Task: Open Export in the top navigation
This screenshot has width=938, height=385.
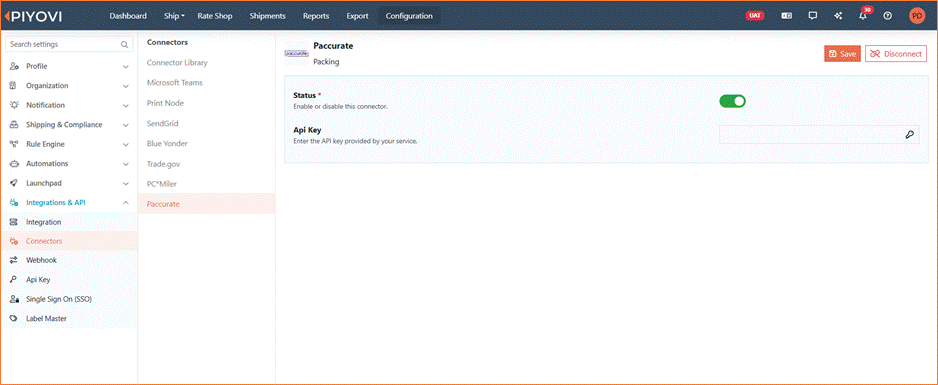Action: pyautogui.click(x=358, y=16)
